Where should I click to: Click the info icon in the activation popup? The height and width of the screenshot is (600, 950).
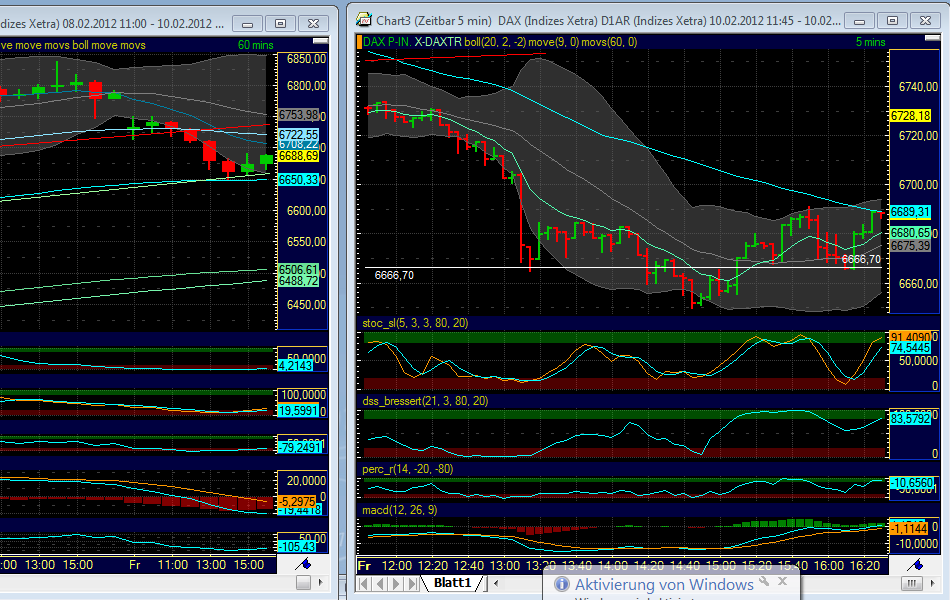560,582
